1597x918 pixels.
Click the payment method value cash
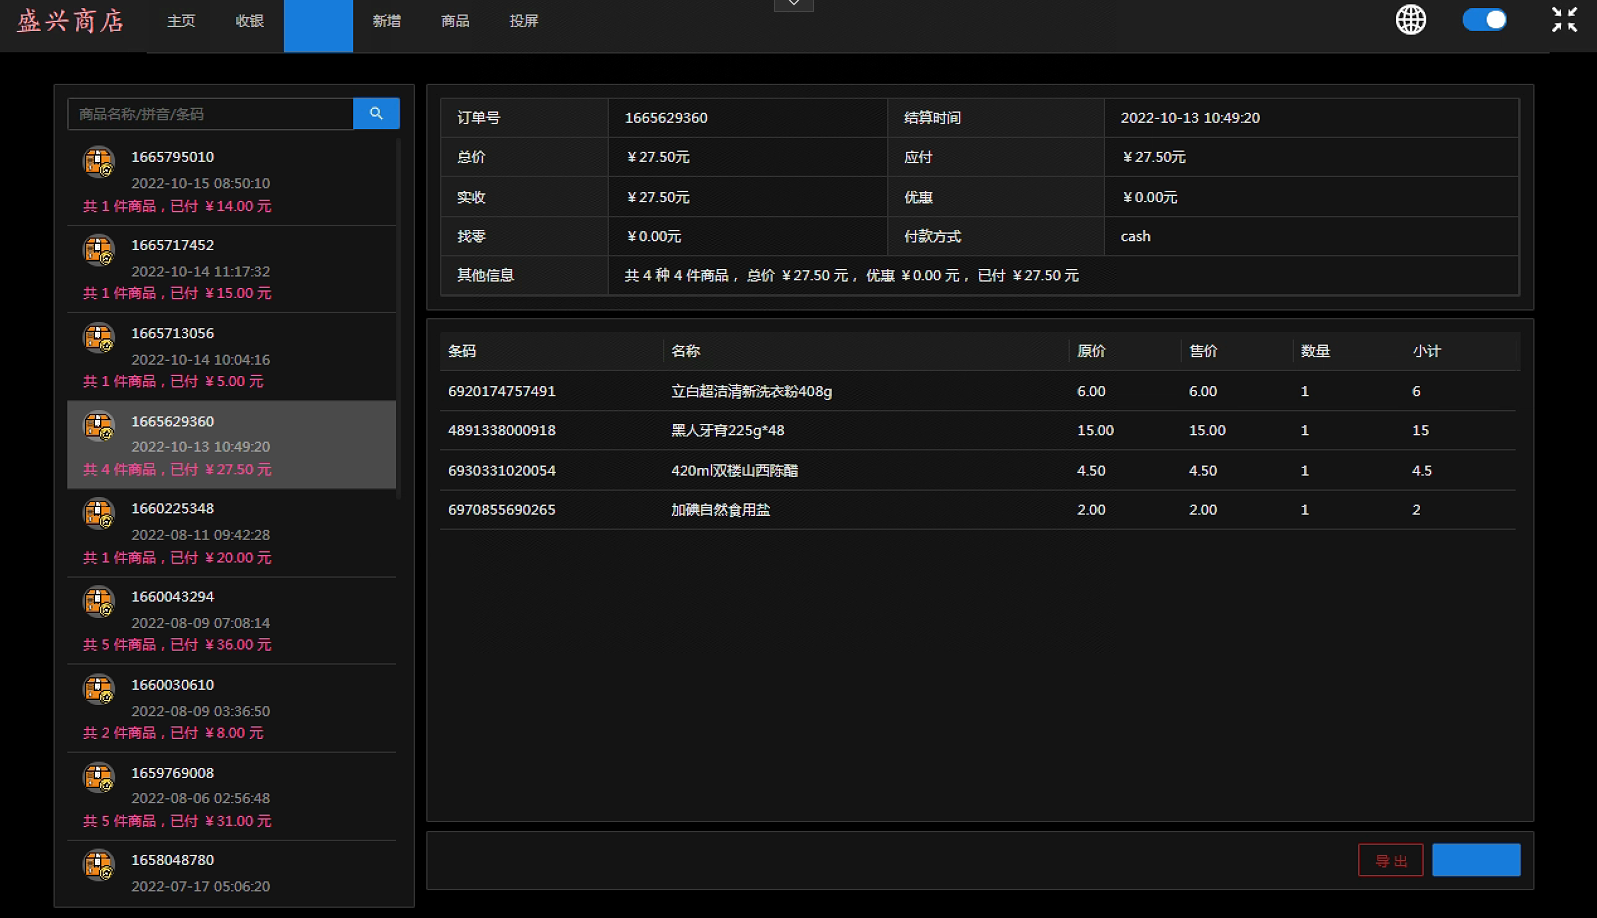1136,236
